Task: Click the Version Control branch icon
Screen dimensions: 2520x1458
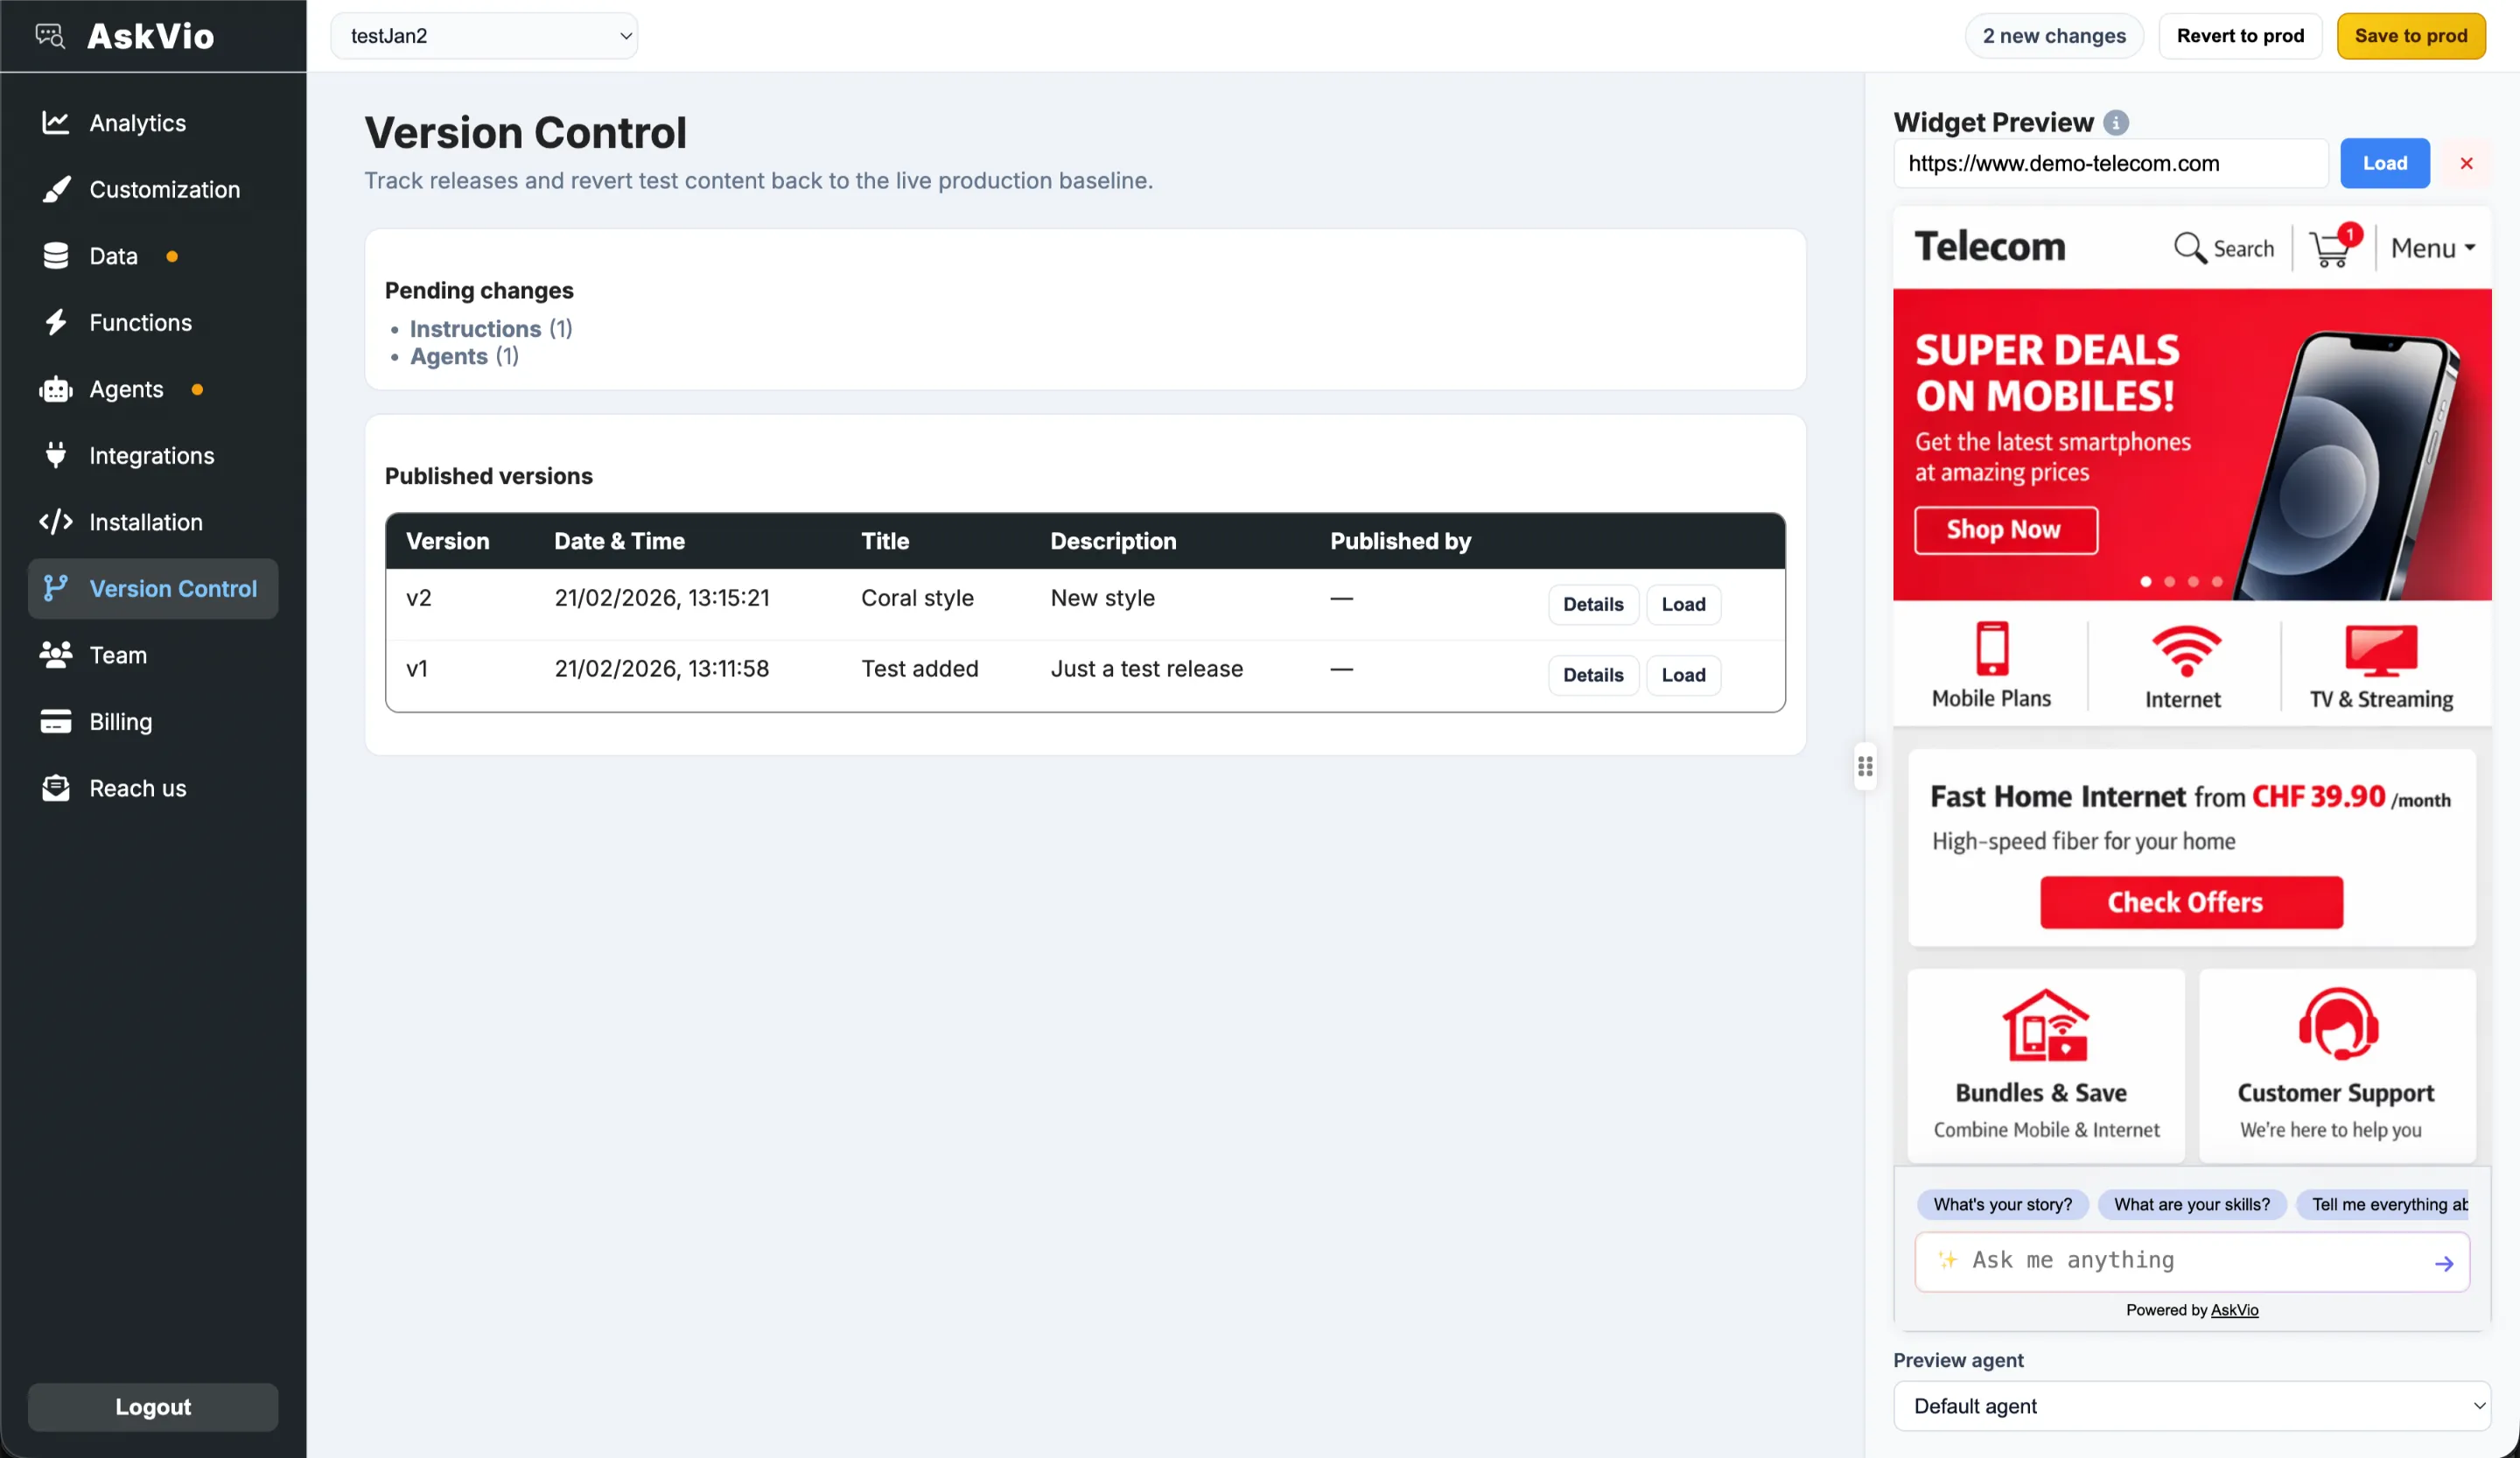Action: point(56,588)
